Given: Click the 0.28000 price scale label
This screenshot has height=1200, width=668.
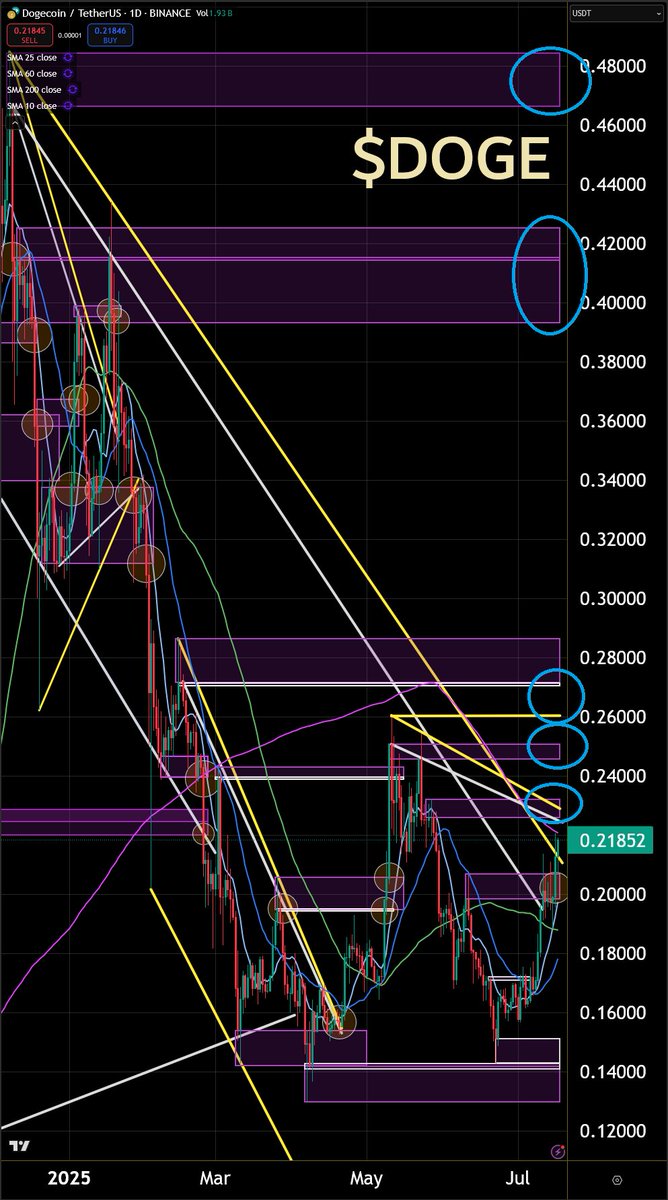Looking at the screenshot, I should coord(614,658).
